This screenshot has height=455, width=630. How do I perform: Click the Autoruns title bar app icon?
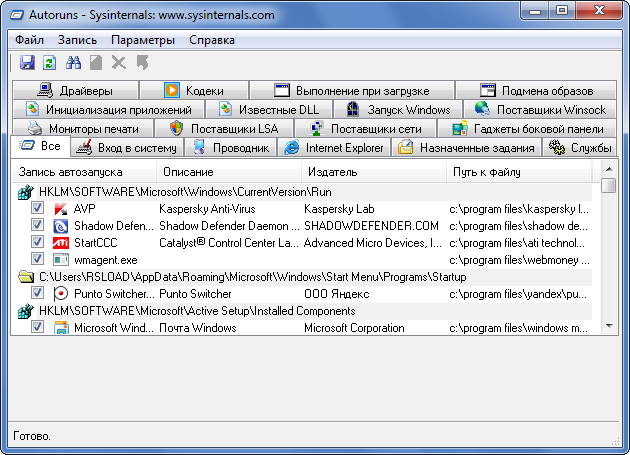(x=17, y=15)
